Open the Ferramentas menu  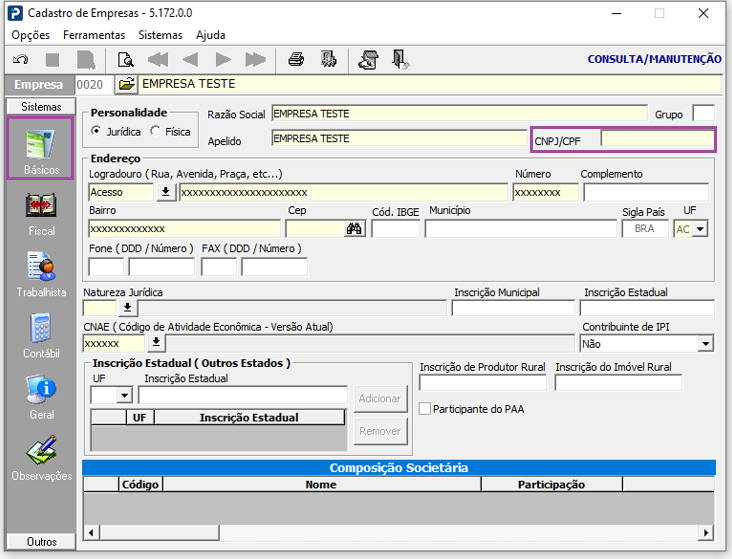94,35
